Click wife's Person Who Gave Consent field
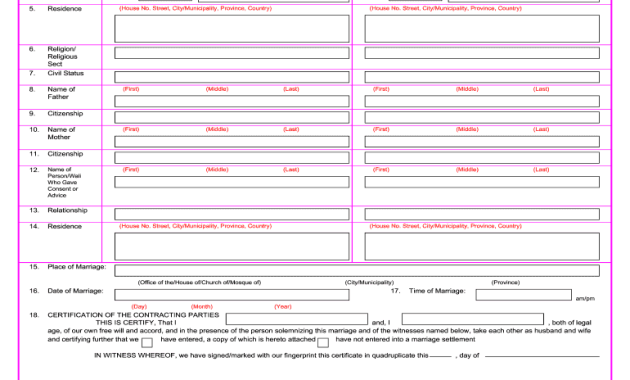Viewport: 630px width, 380px height. pos(482,182)
